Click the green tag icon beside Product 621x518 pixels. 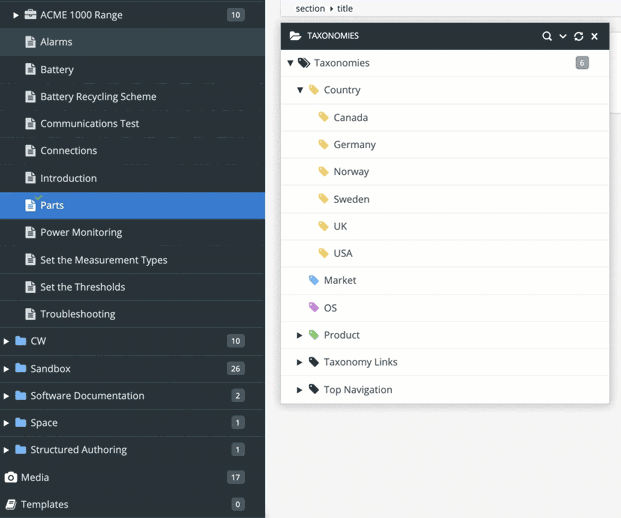tap(314, 335)
